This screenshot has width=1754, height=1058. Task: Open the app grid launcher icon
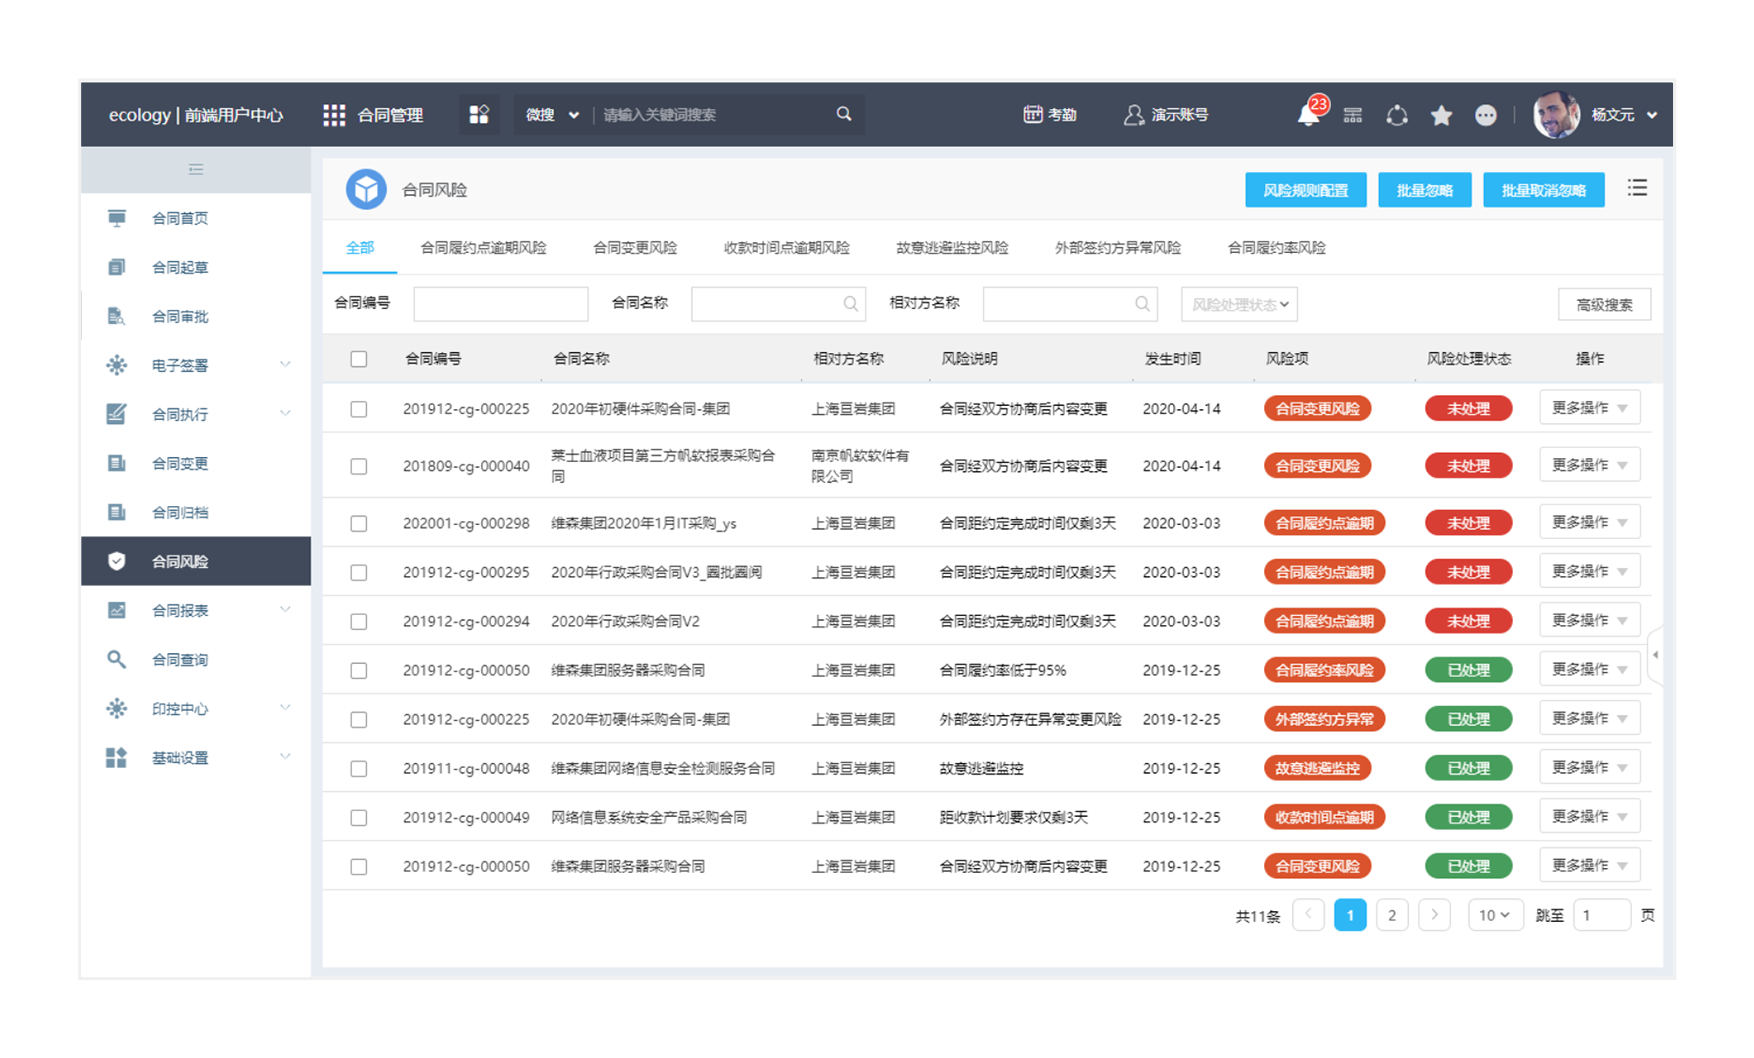click(334, 115)
